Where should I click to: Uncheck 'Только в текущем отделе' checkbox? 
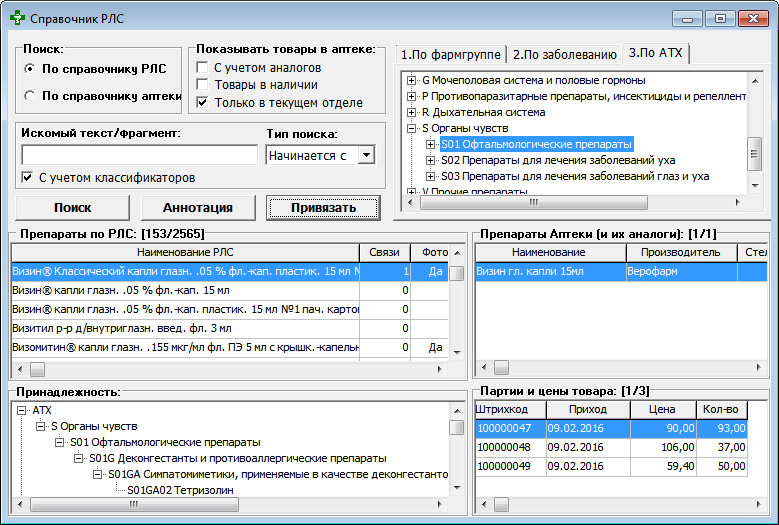pos(203,103)
